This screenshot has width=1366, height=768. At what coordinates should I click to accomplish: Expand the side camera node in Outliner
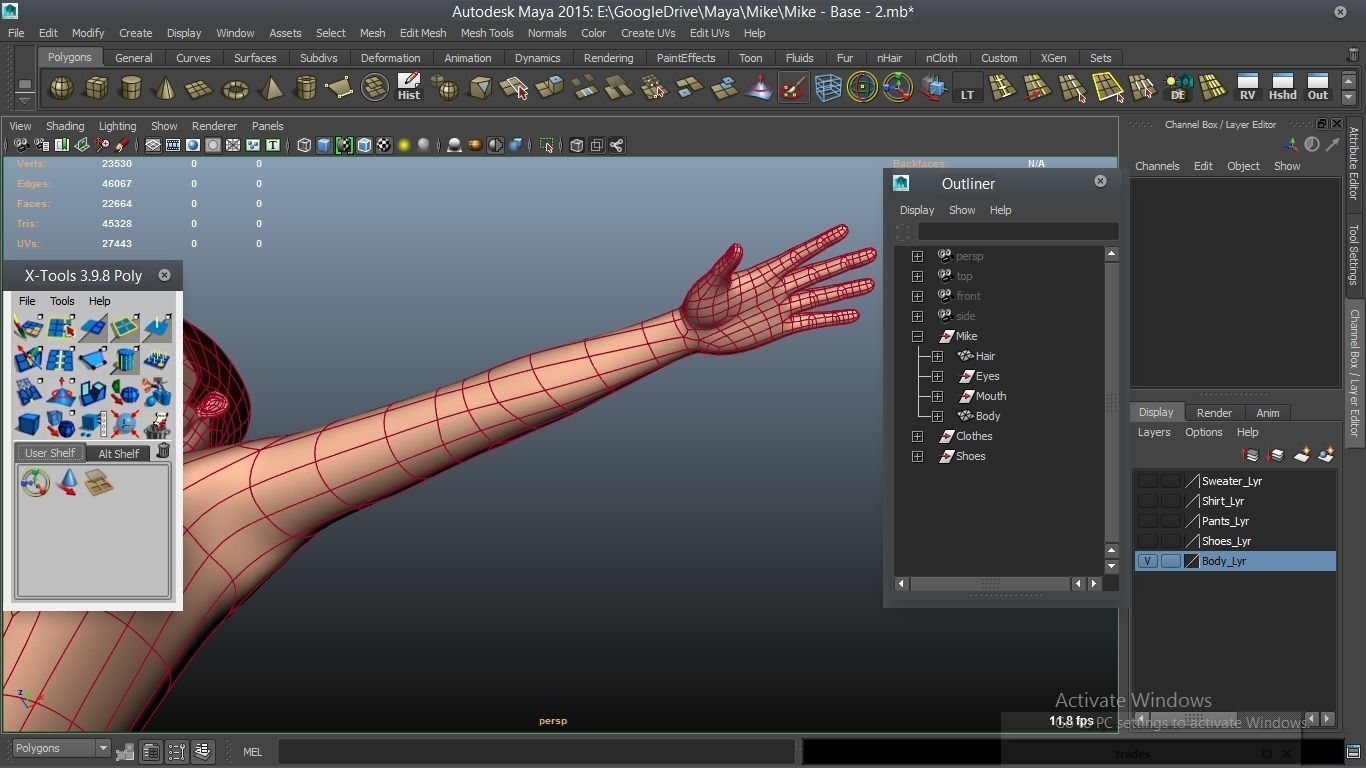pyautogui.click(x=917, y=316)
